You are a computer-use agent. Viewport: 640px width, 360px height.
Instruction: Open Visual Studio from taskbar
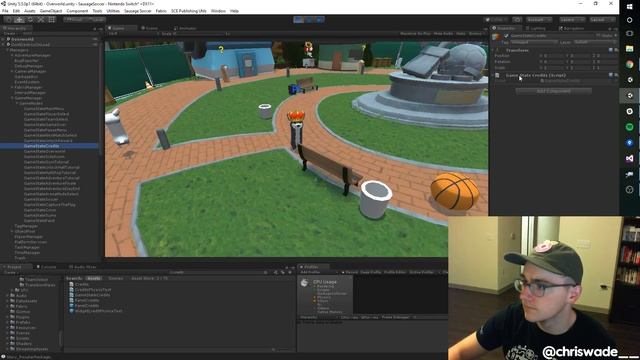tap(629, 158)
